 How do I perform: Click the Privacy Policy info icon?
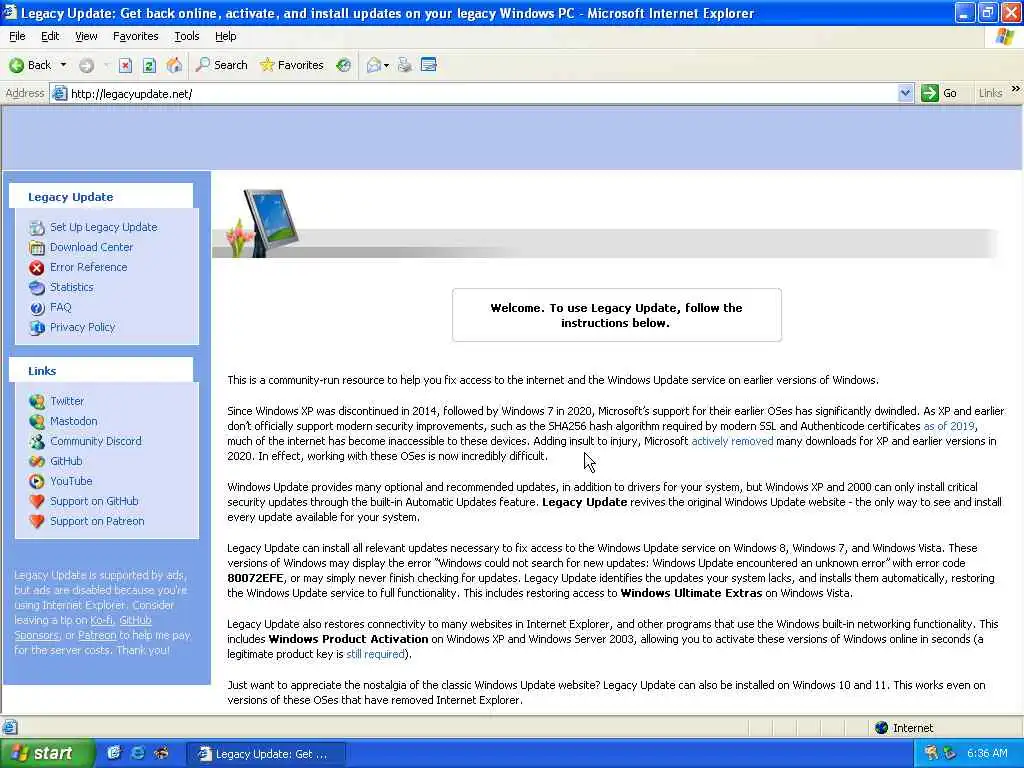point(37,328)
